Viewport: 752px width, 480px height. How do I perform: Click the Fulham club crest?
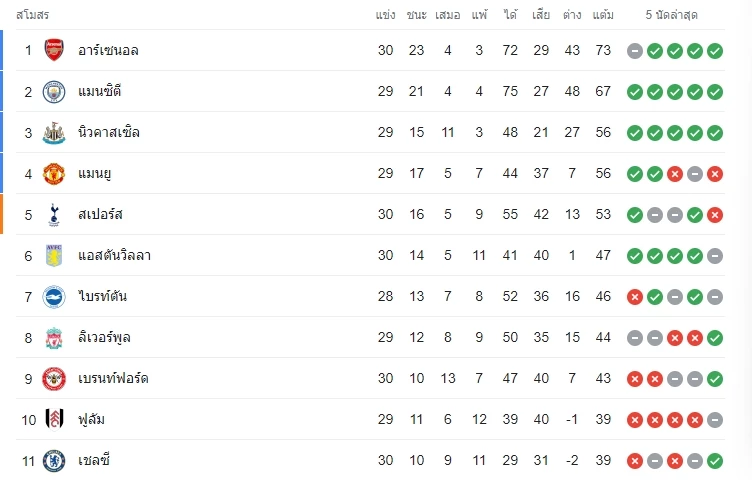[x=54, y=419]
